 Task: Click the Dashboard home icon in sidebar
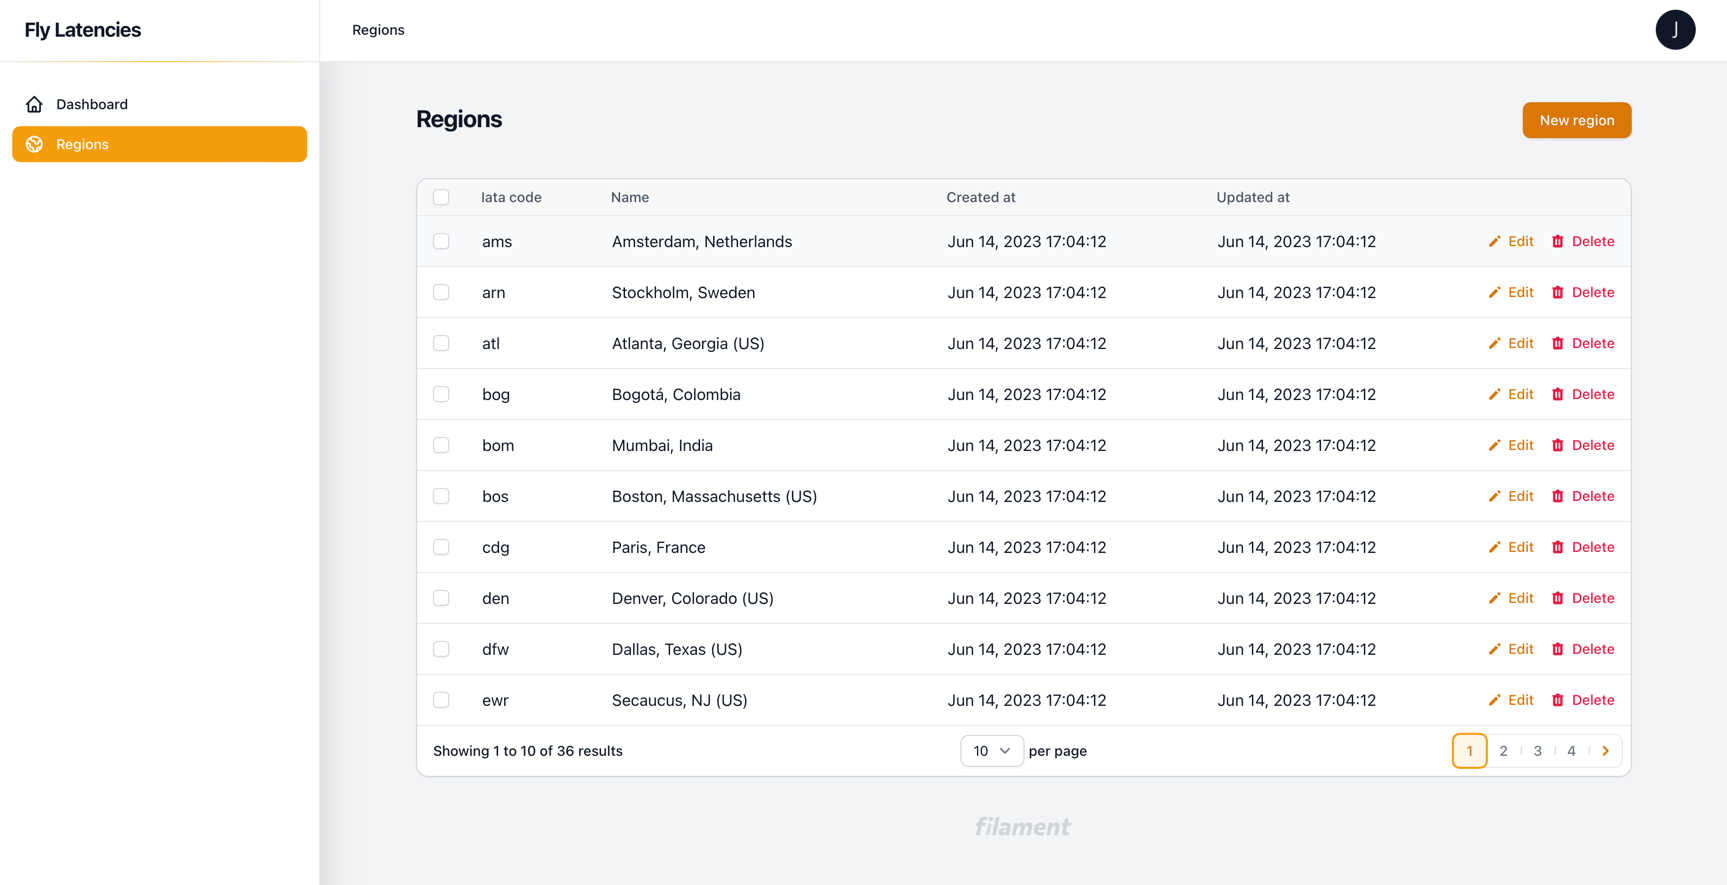35,104
